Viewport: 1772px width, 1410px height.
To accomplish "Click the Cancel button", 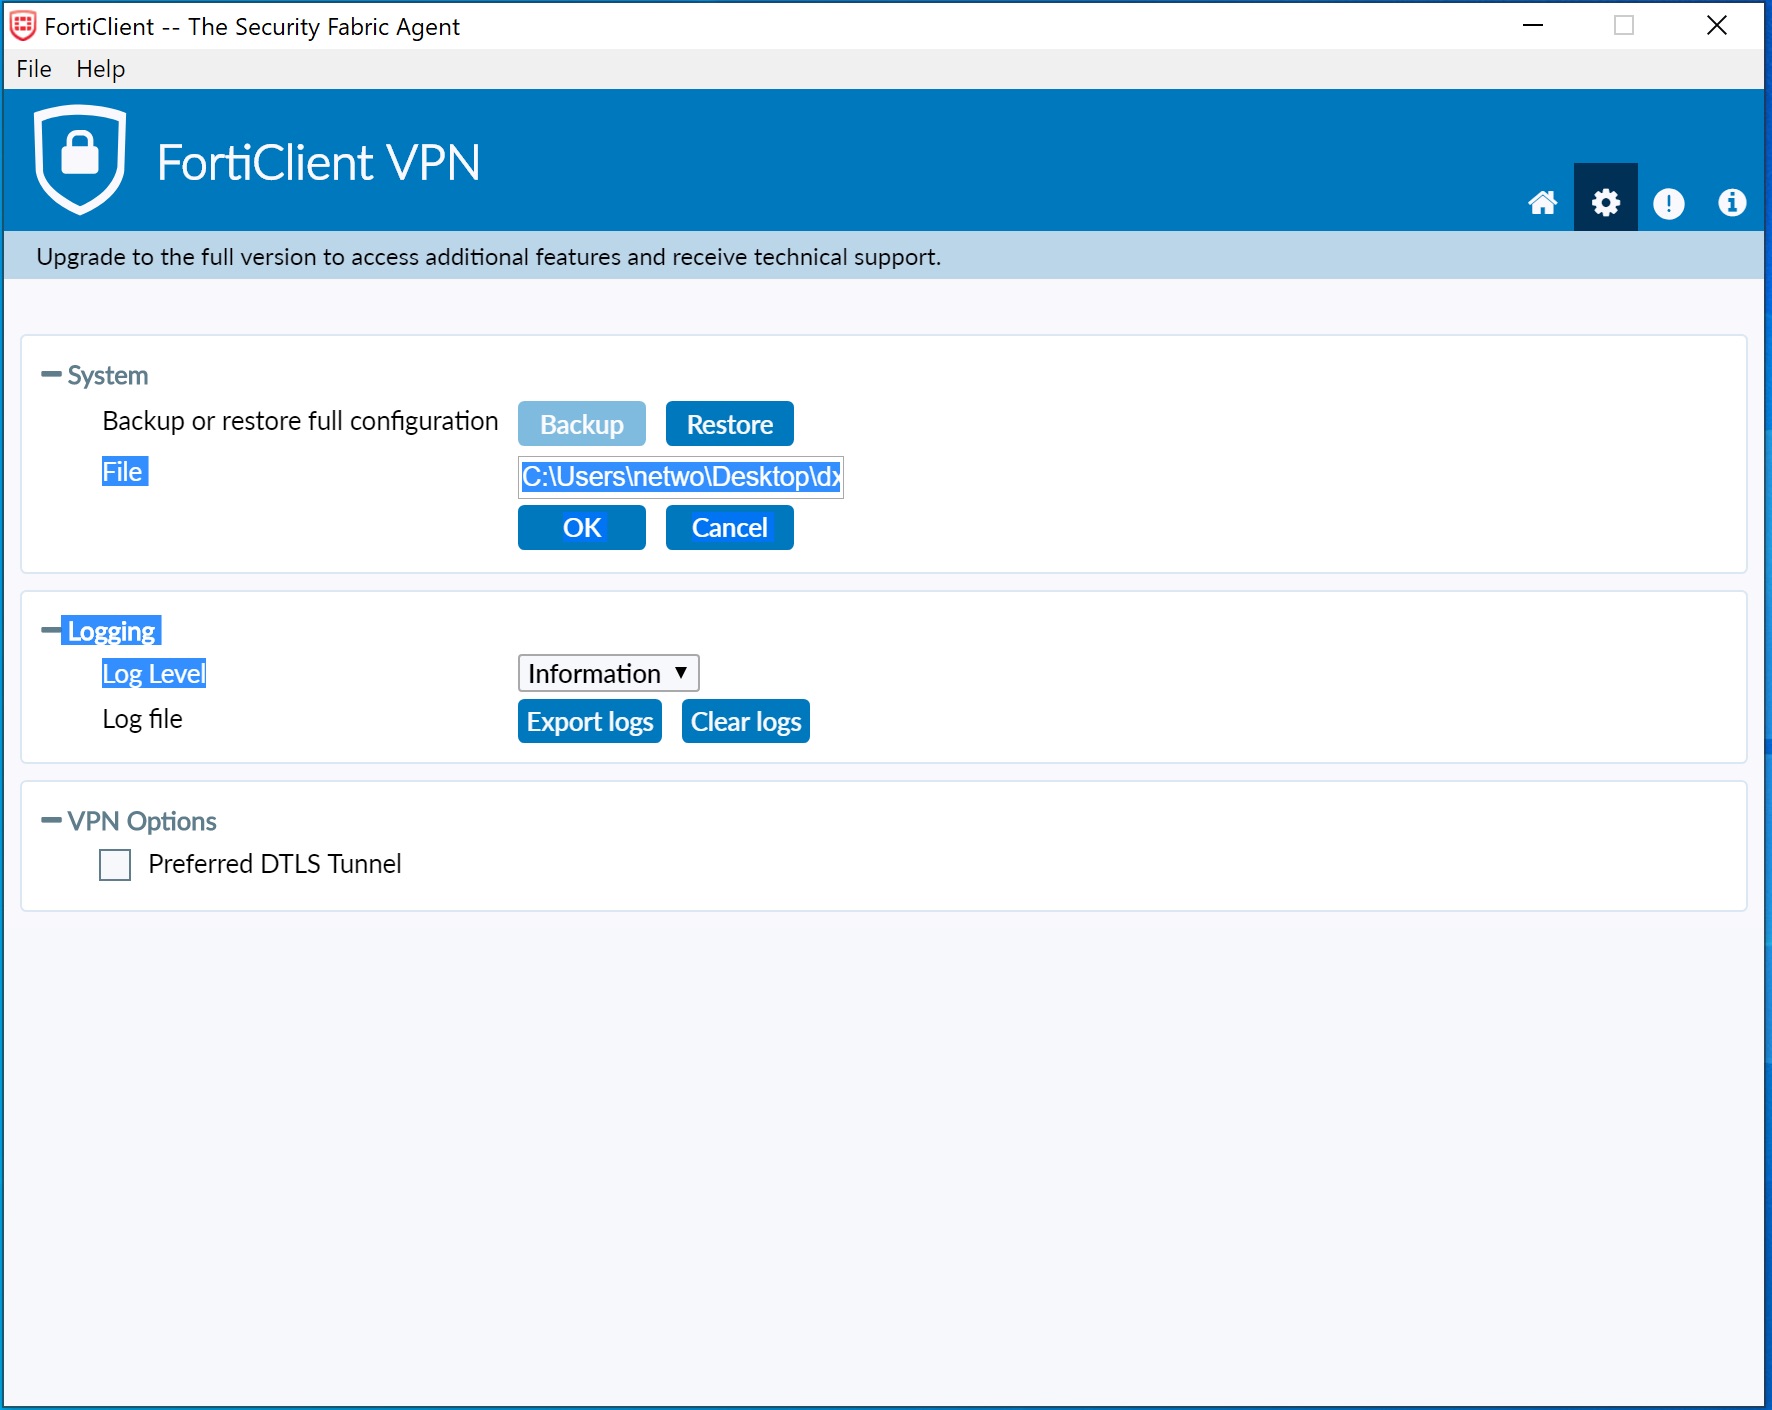I will [730, 527].
